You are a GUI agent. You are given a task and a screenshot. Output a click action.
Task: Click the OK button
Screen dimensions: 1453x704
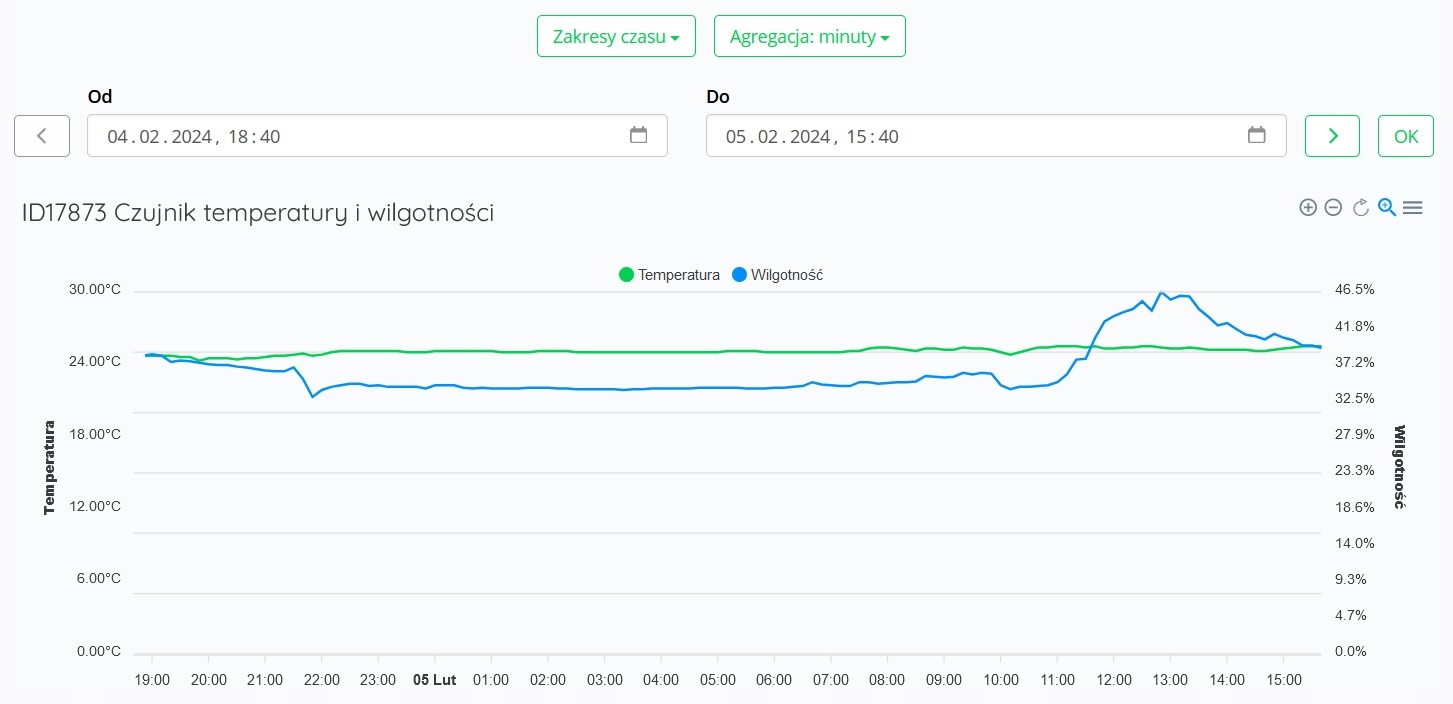tap(1406, 136)
